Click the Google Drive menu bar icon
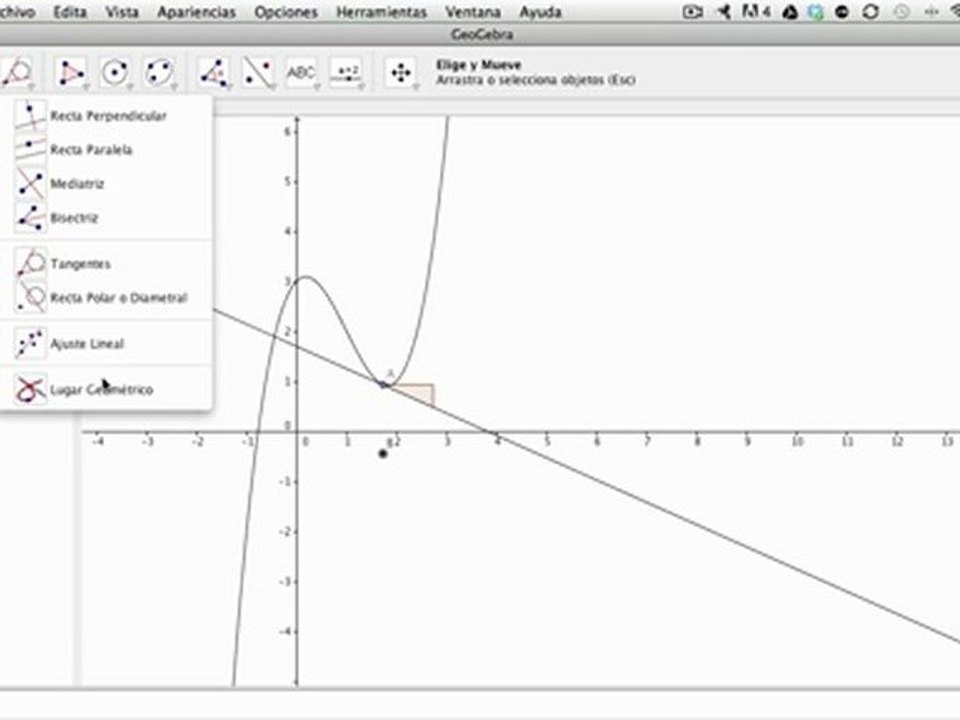This screenshot has width=960, height=720. click(x=790, y=12)
